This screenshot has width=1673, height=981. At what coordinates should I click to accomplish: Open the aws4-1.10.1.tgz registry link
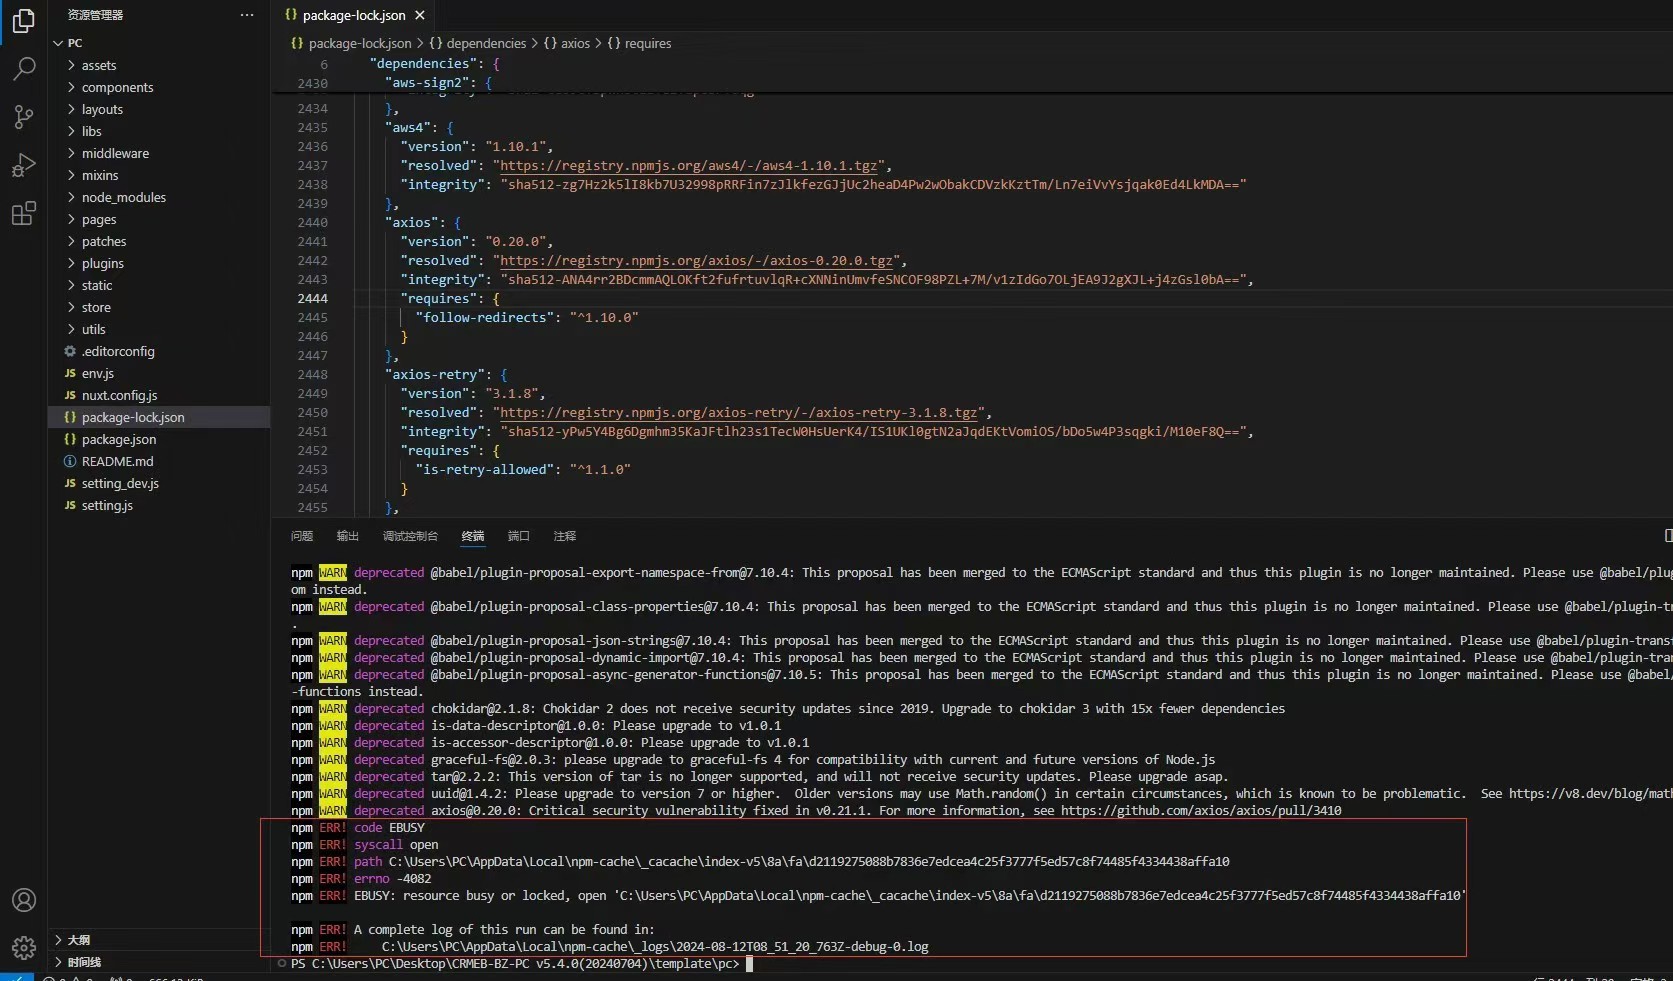click(x=688, y=166)
